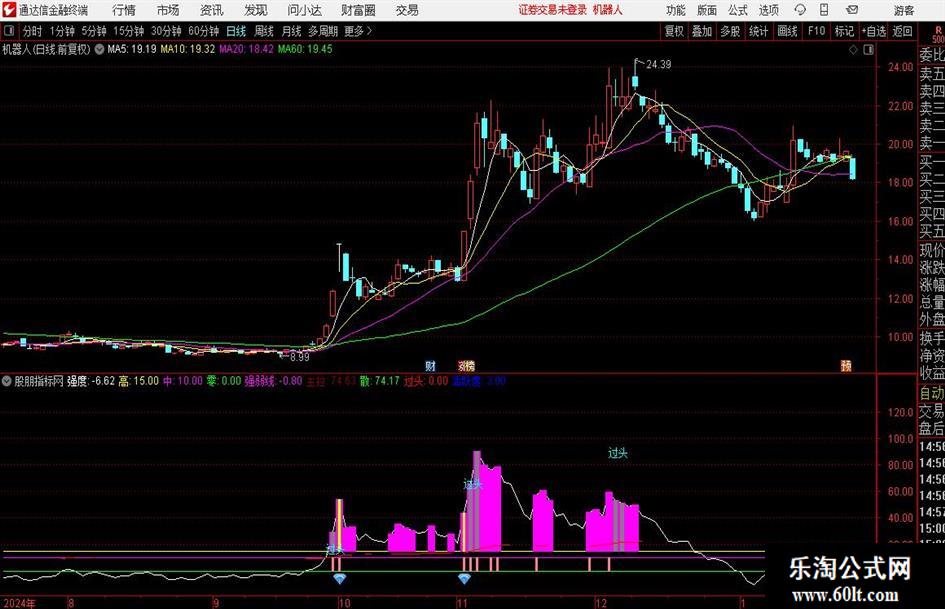Toggle the left sidebar panel icon

(9, 31)
